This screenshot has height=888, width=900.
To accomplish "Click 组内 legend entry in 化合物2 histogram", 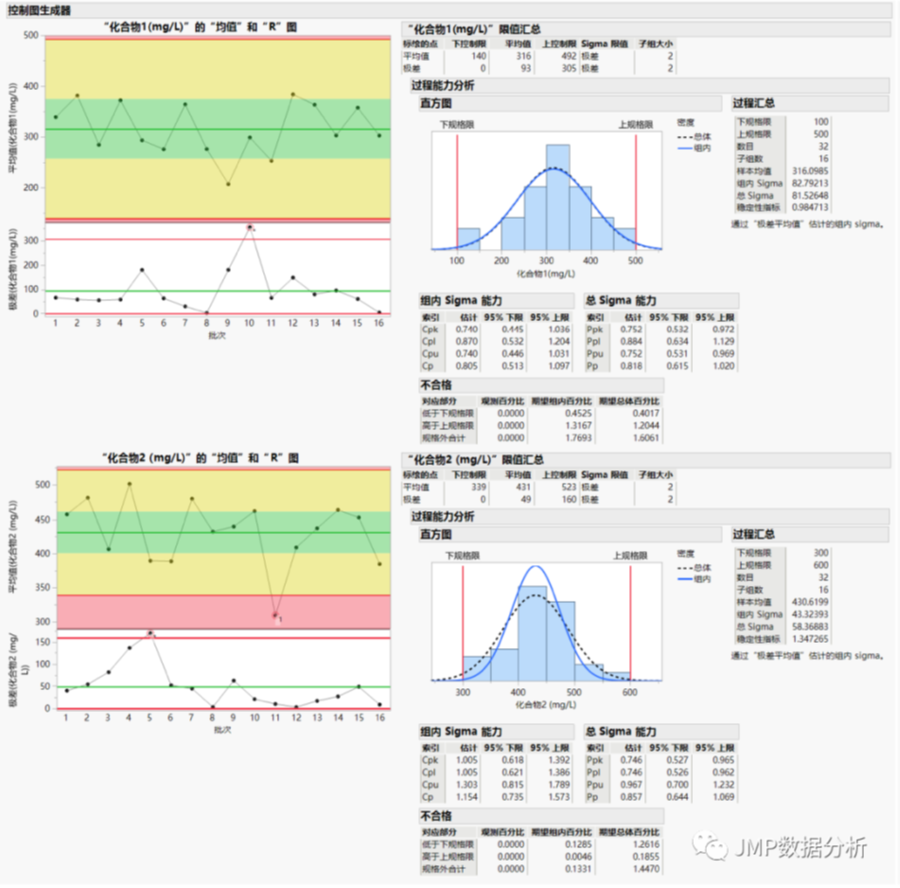I will click(695, 579).
